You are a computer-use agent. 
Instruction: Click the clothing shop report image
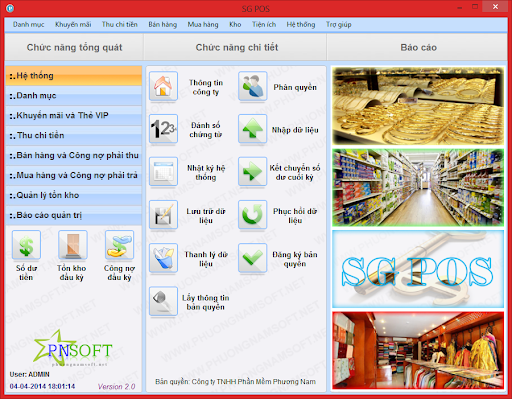coord(418,350)
